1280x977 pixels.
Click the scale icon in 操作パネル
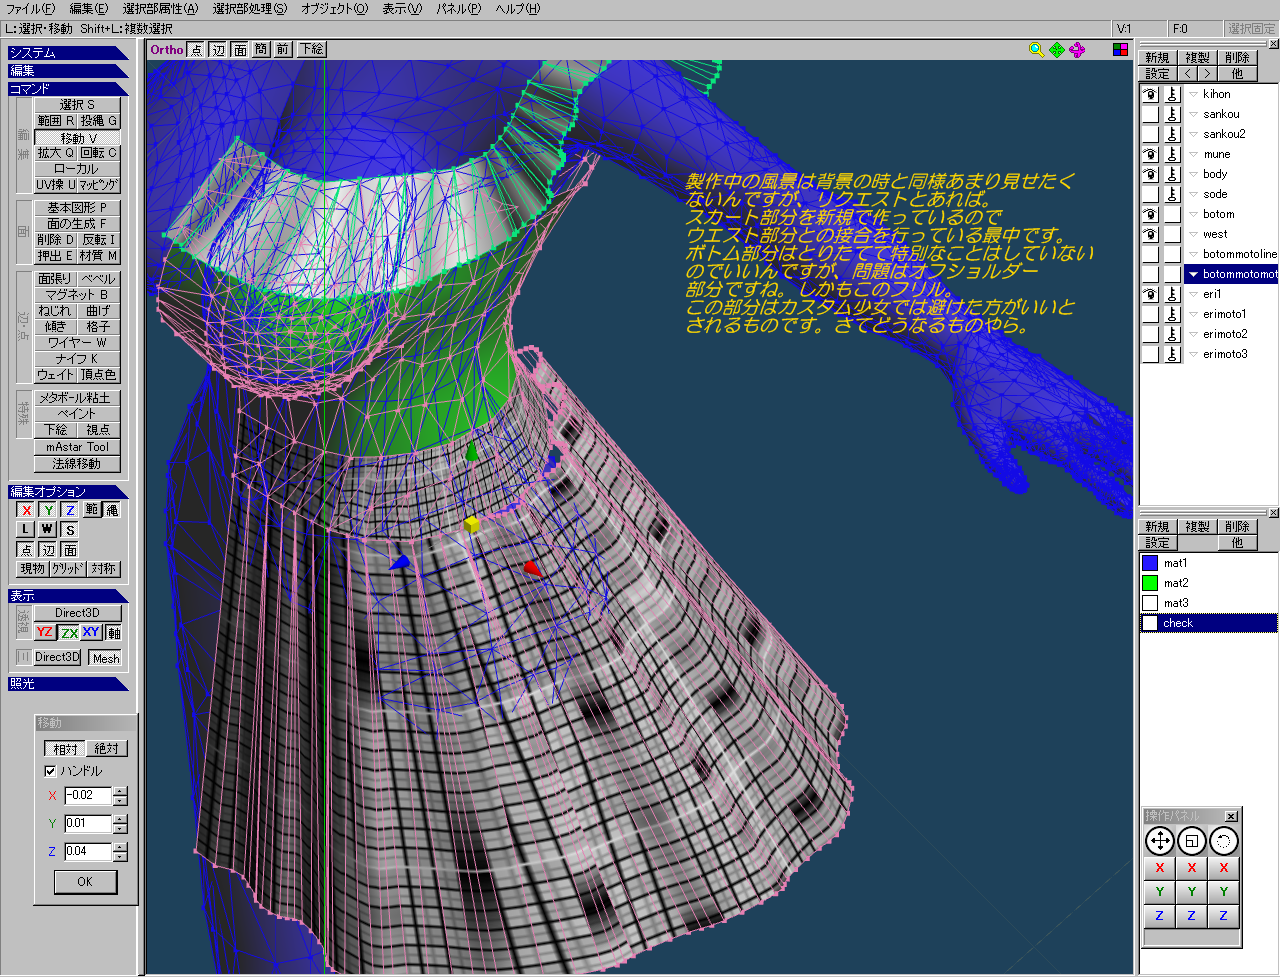tap(1191, 841)
